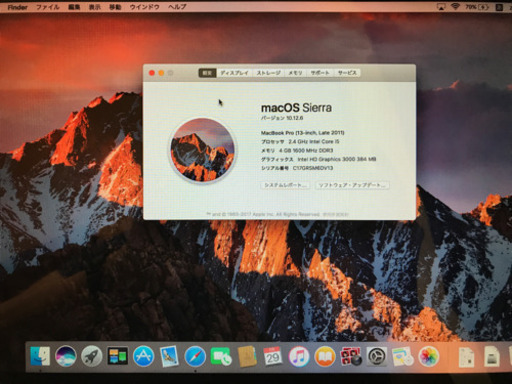Open the Finder menu

pyautogui.click(x=17, y=7)
